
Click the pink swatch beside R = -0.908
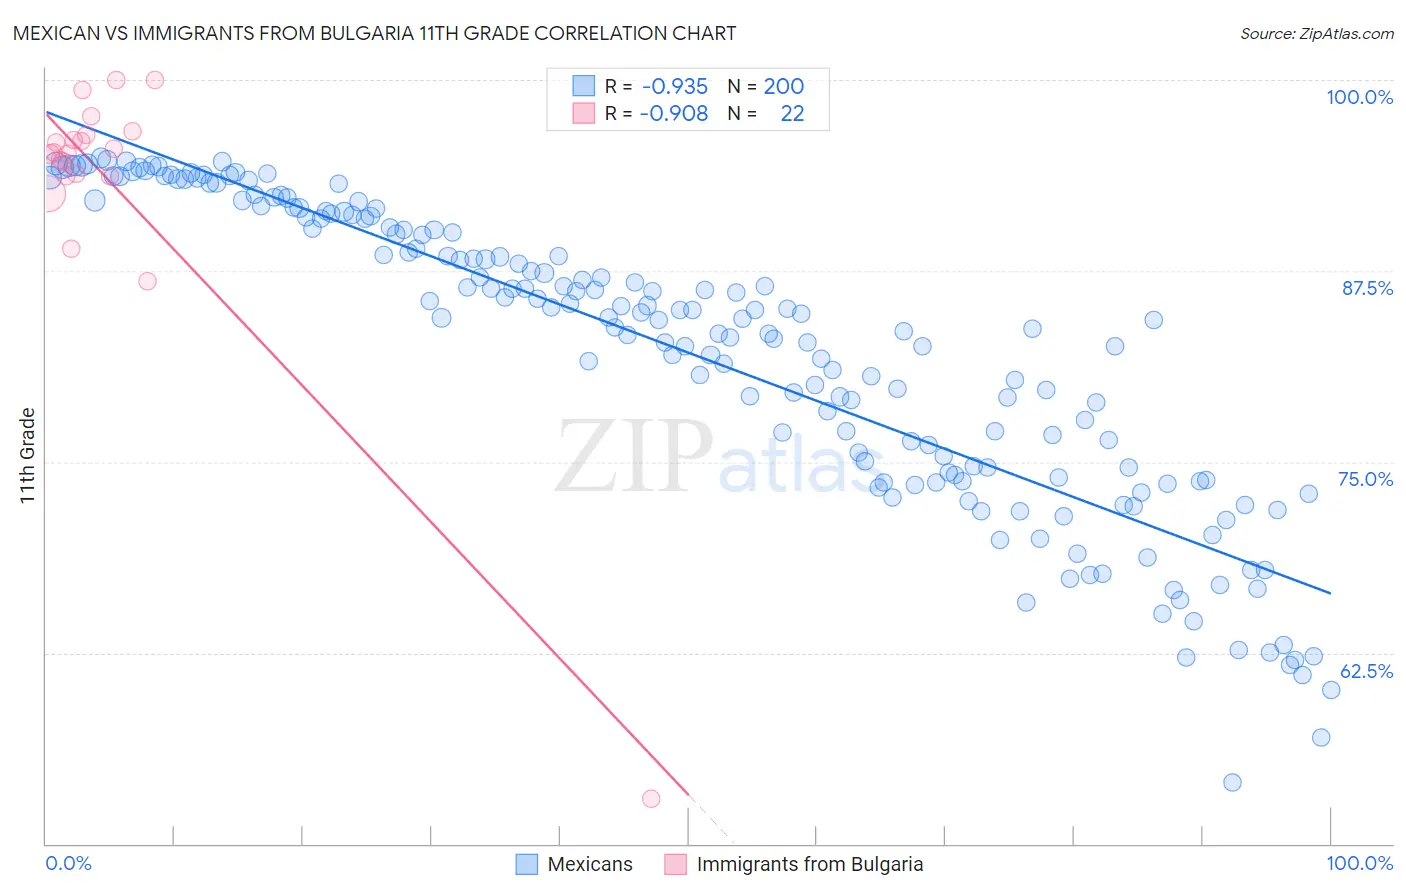pyautogui.click(x=583, y=113)
